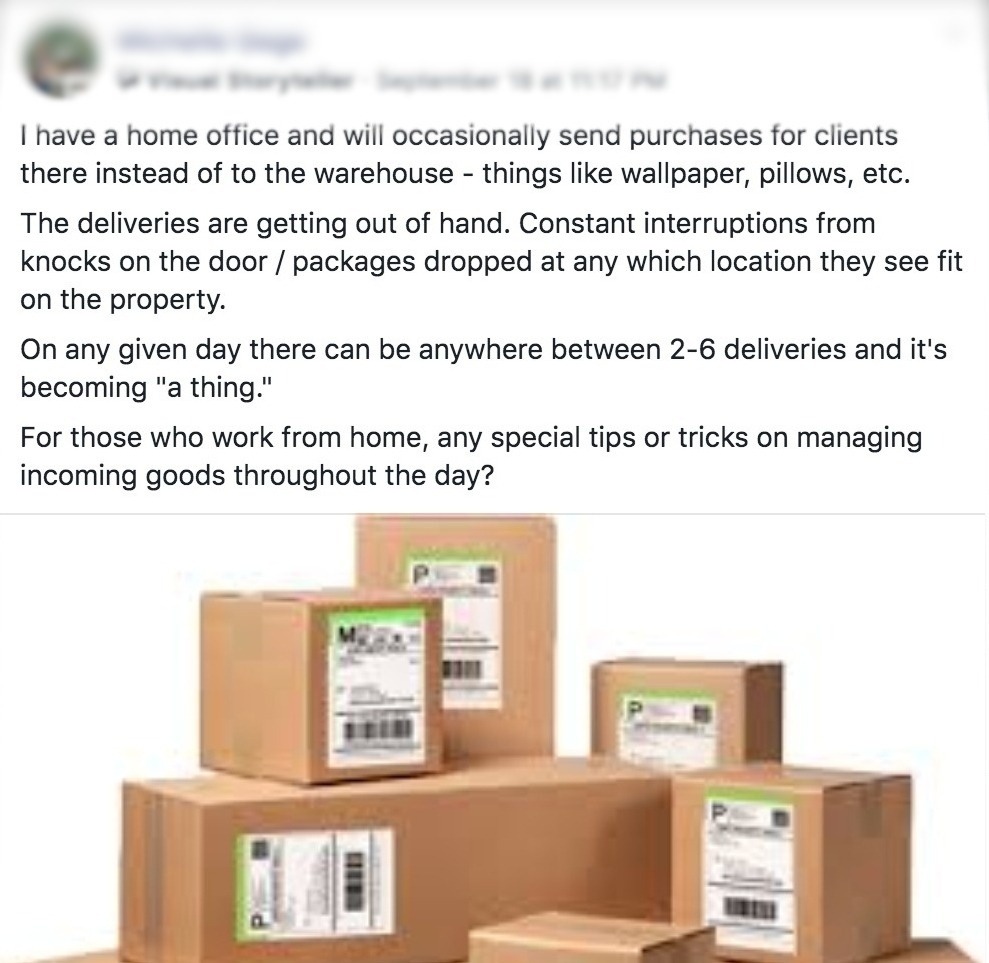The image size is (989, 963).
Task: Click the question about managing incoming goods
Action: point(471,456)
